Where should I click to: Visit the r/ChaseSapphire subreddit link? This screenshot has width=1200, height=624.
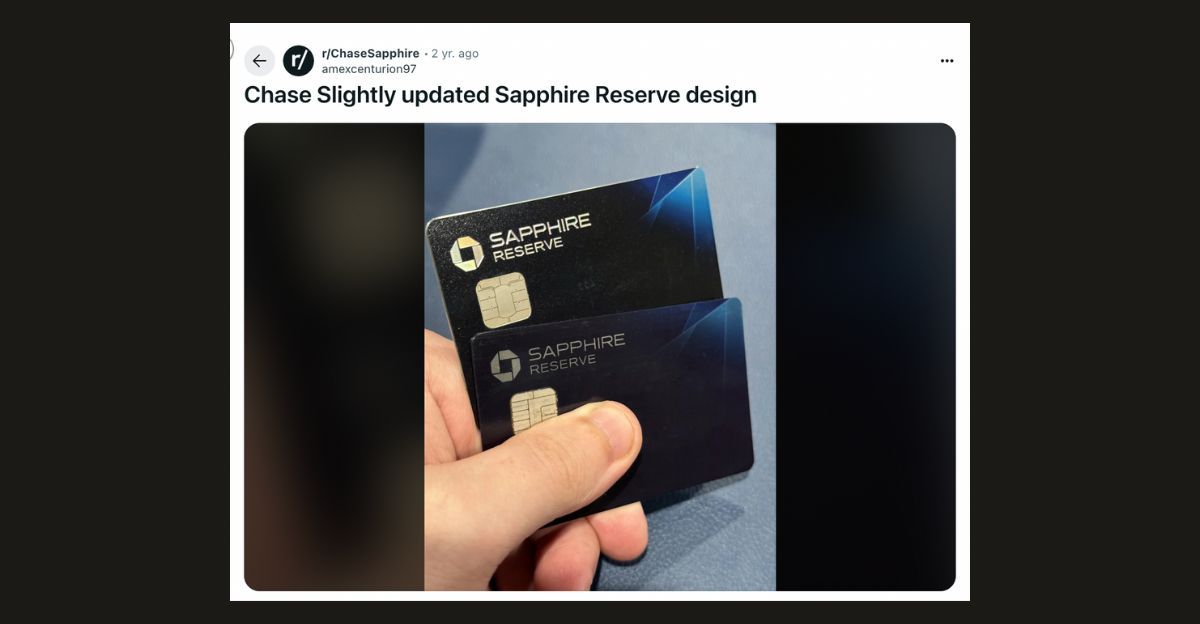tap(370, 53)
